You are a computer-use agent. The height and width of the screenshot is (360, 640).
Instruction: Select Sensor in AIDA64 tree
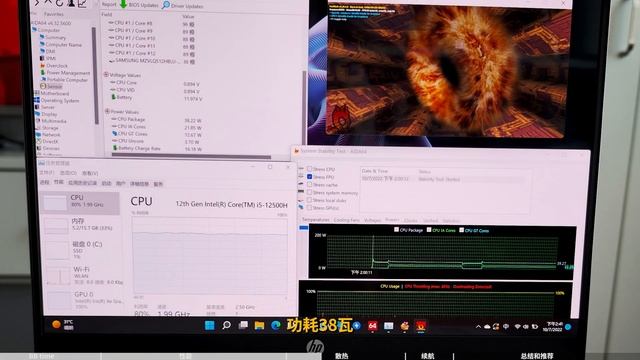pos(51,87)
